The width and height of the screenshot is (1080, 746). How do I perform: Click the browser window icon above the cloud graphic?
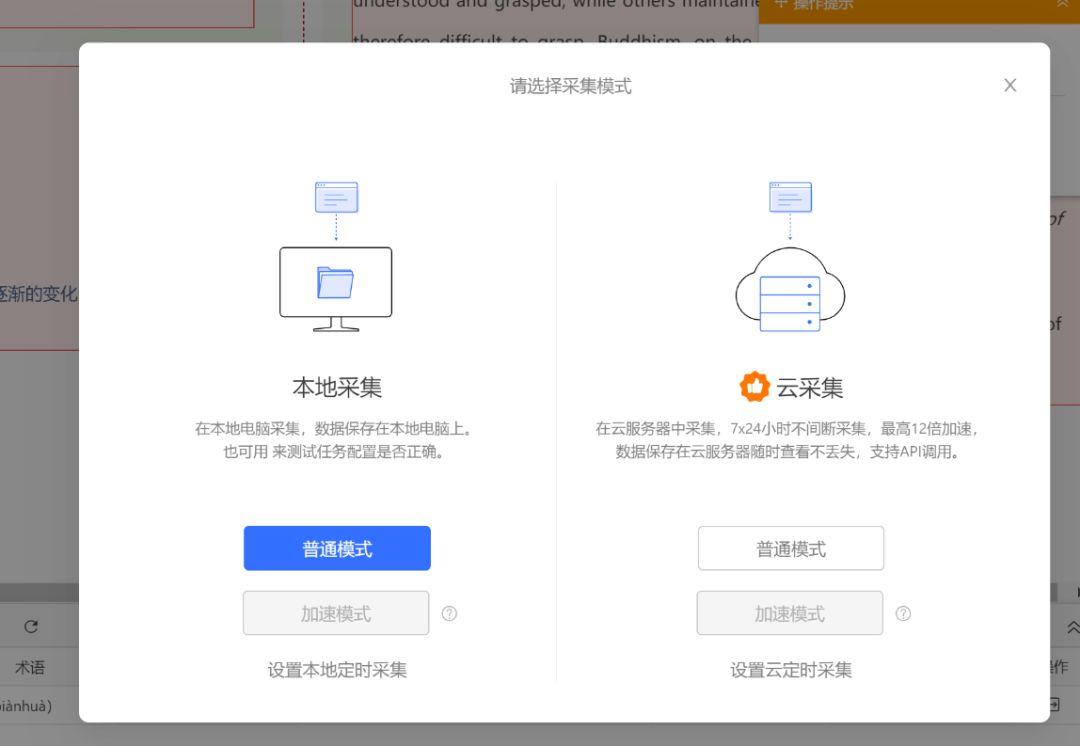tap(790, 196)
